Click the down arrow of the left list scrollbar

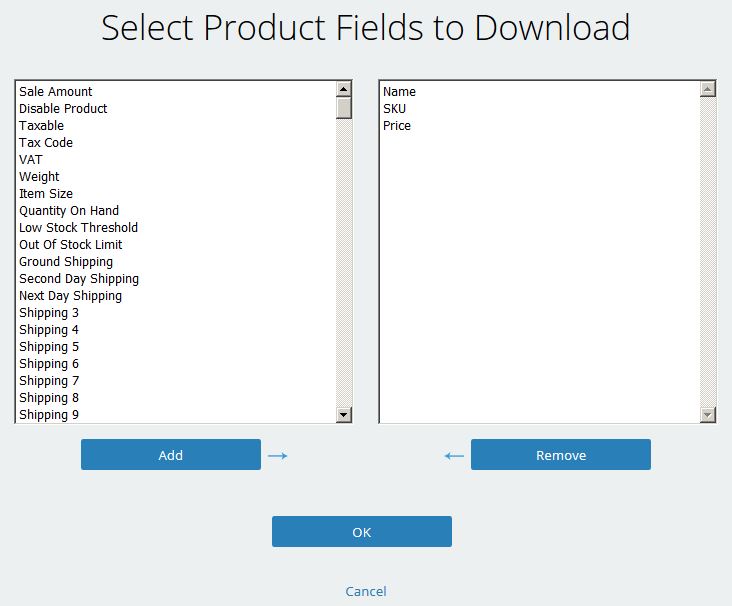[344, 414]
